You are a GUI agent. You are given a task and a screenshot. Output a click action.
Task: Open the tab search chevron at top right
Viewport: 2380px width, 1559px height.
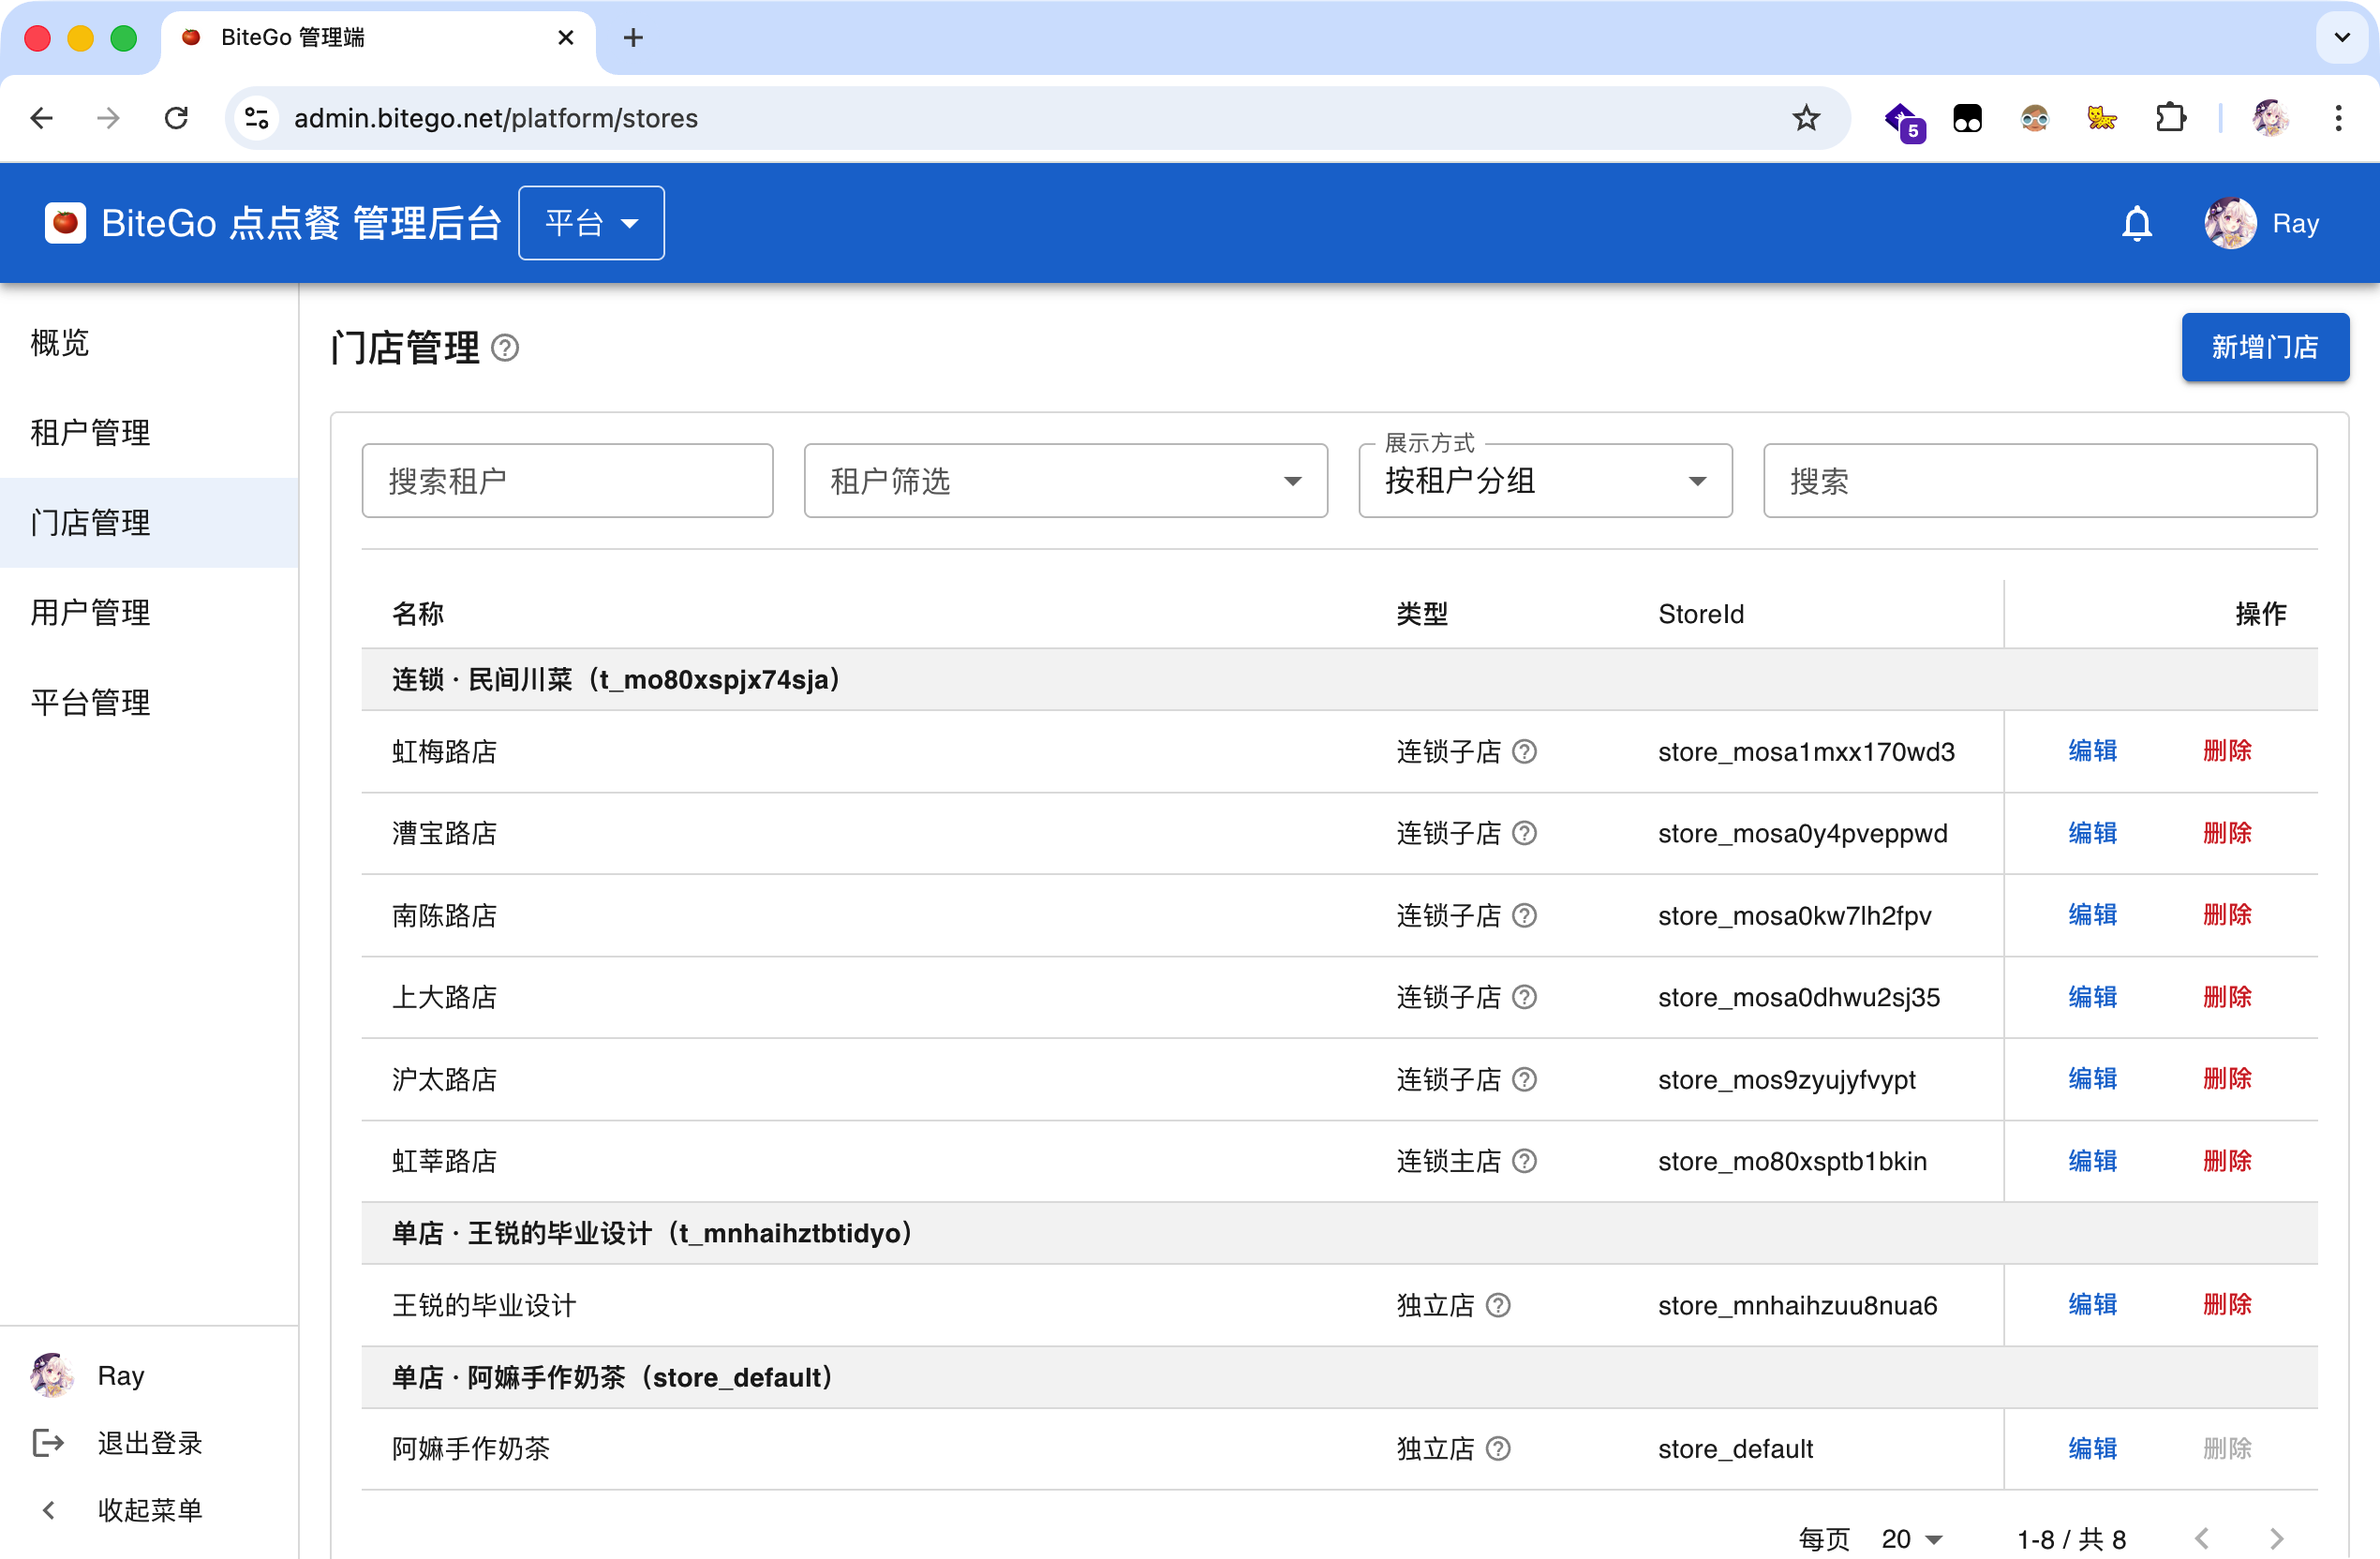click(x=2341, y=38)
